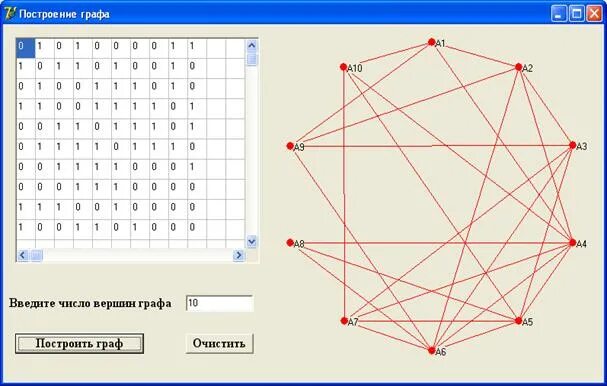The image size is (607, 386).
Task: Click graph vertex A7
Action: [344, 321]
